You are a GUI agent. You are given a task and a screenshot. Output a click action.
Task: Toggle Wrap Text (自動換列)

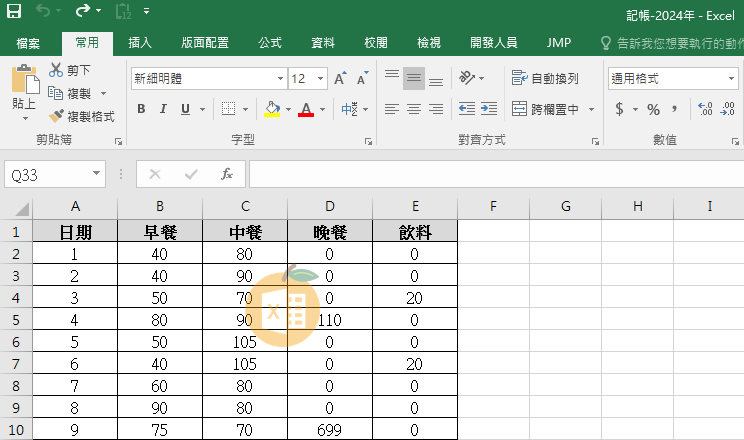pos(545,78)
